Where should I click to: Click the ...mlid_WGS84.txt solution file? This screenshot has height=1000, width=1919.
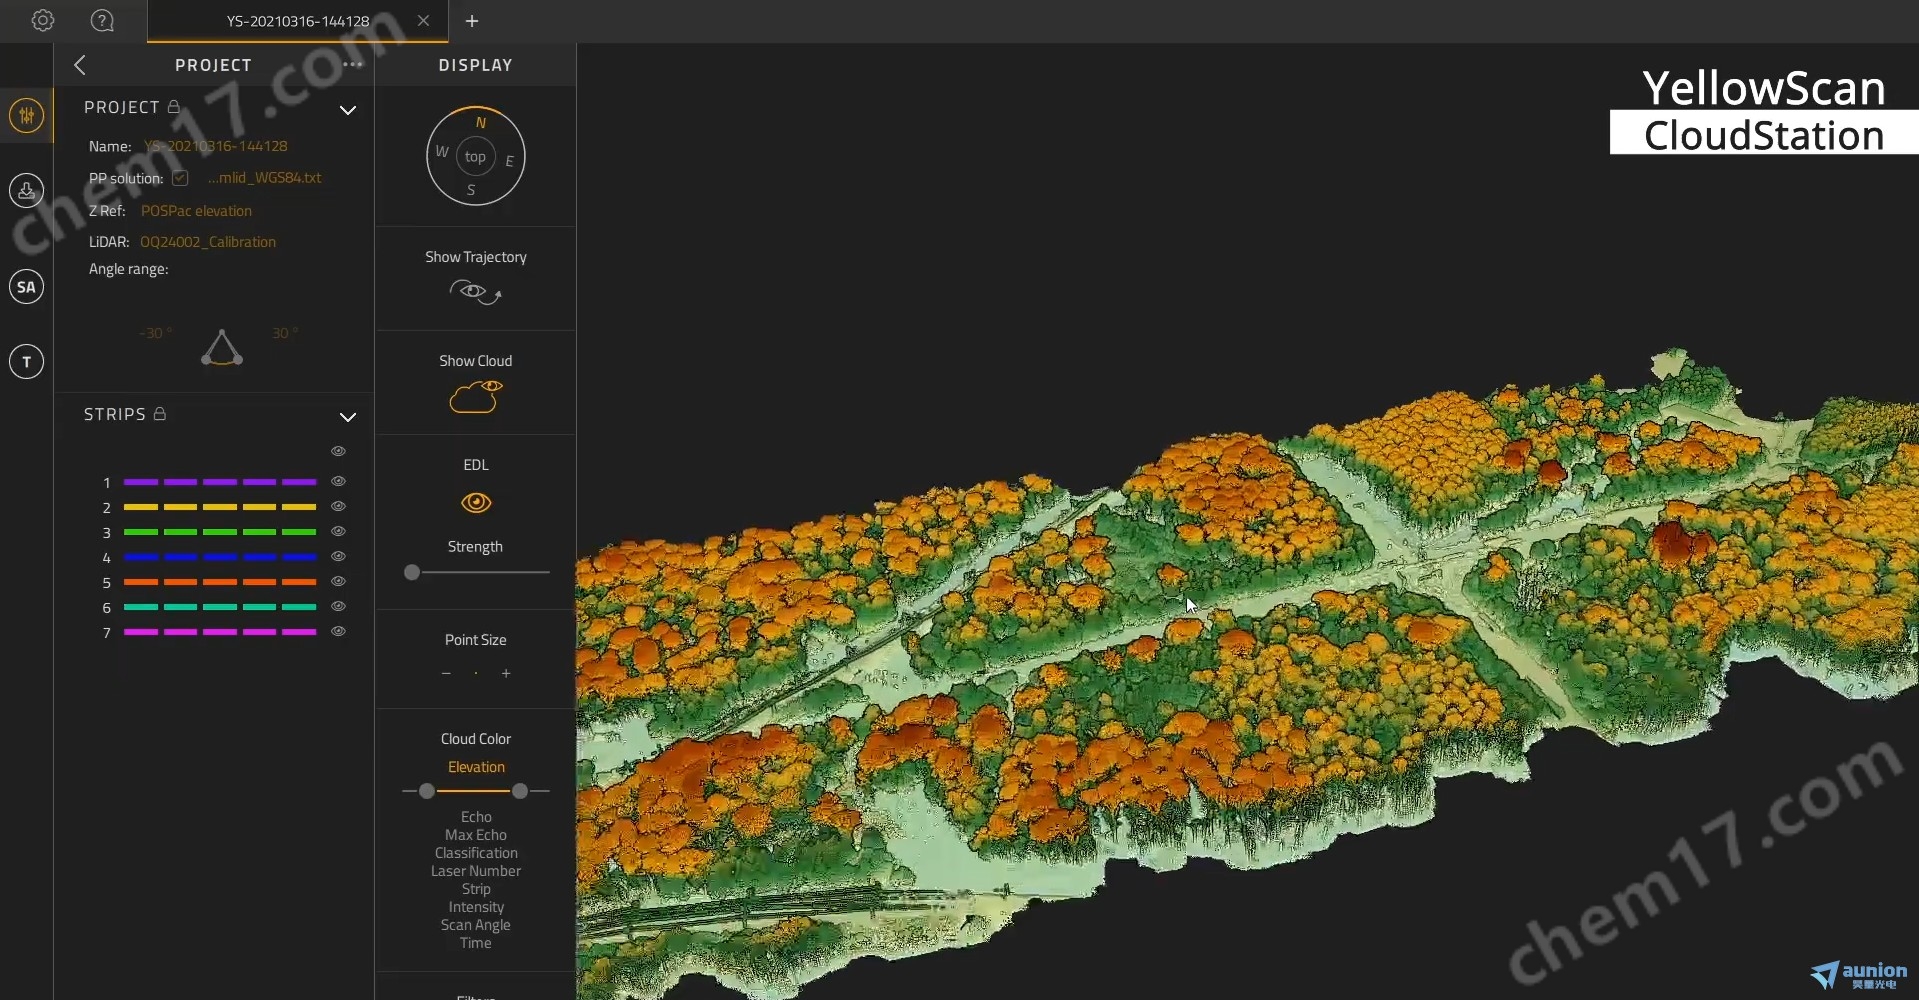click(x=265, y=178)
